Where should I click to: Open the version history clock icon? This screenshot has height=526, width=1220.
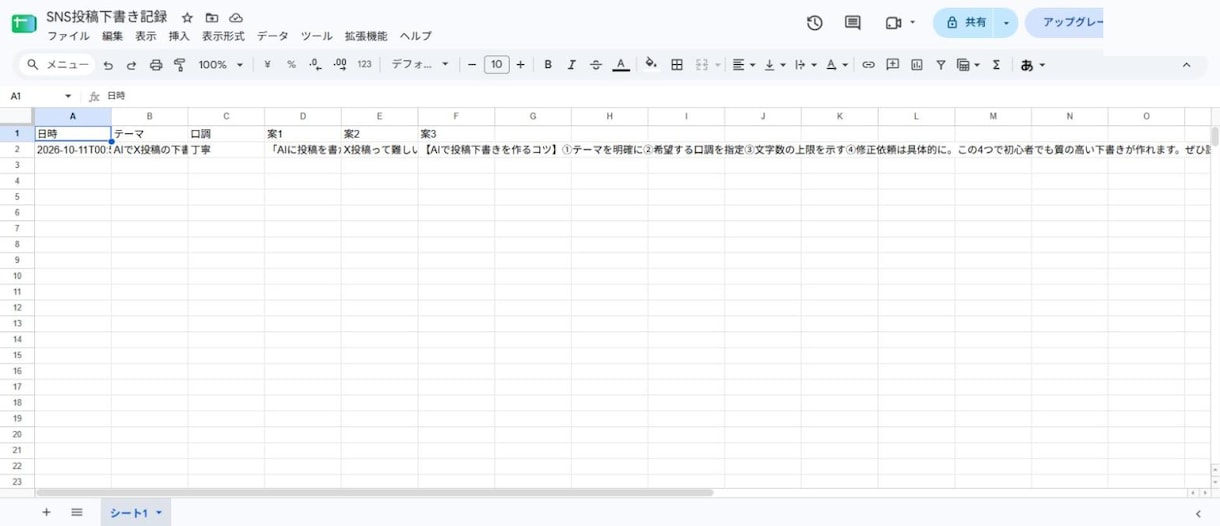pos(815,23)
